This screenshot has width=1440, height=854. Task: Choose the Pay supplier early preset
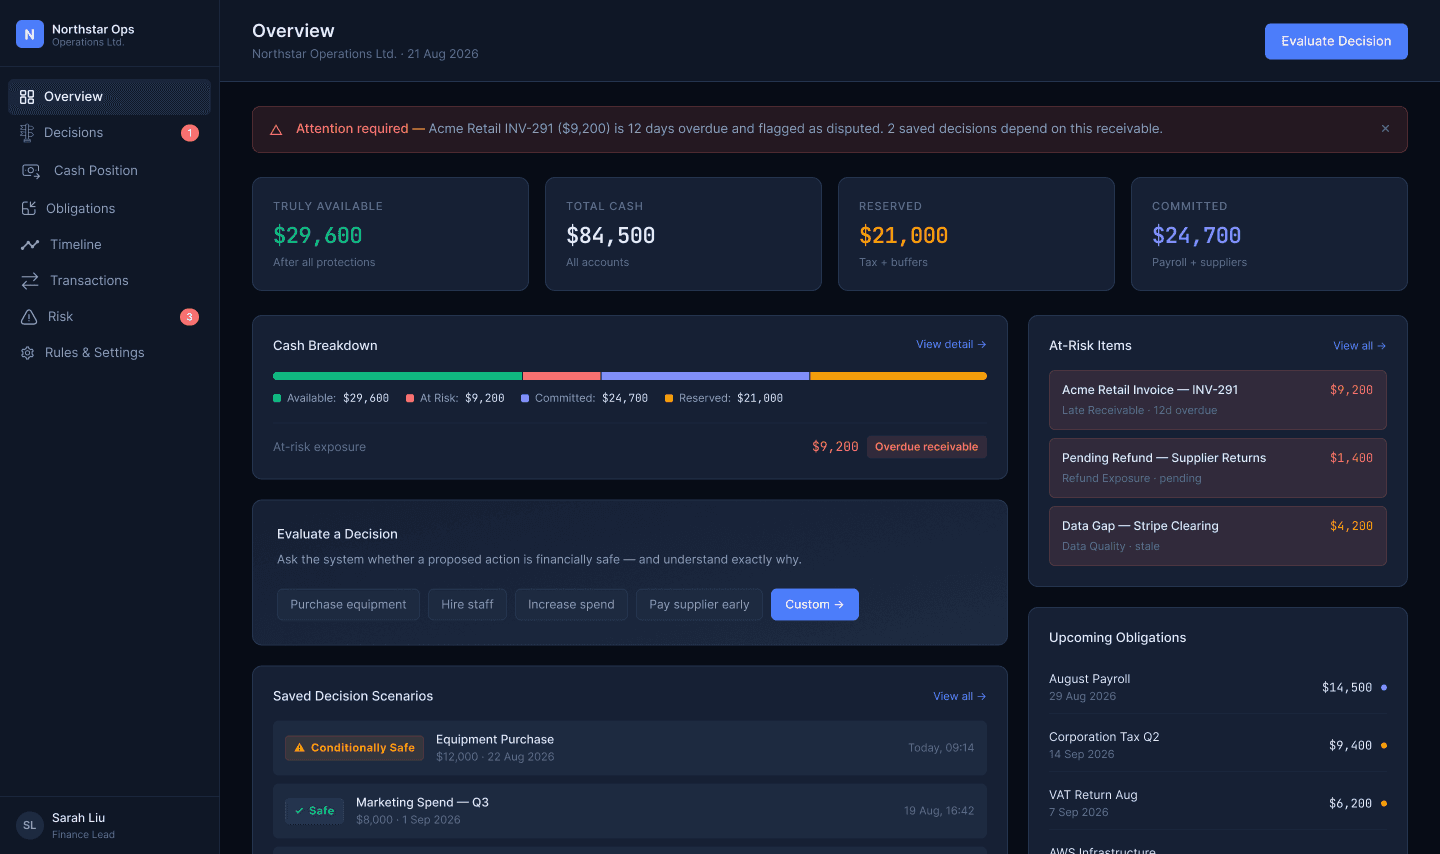(699, 604)
